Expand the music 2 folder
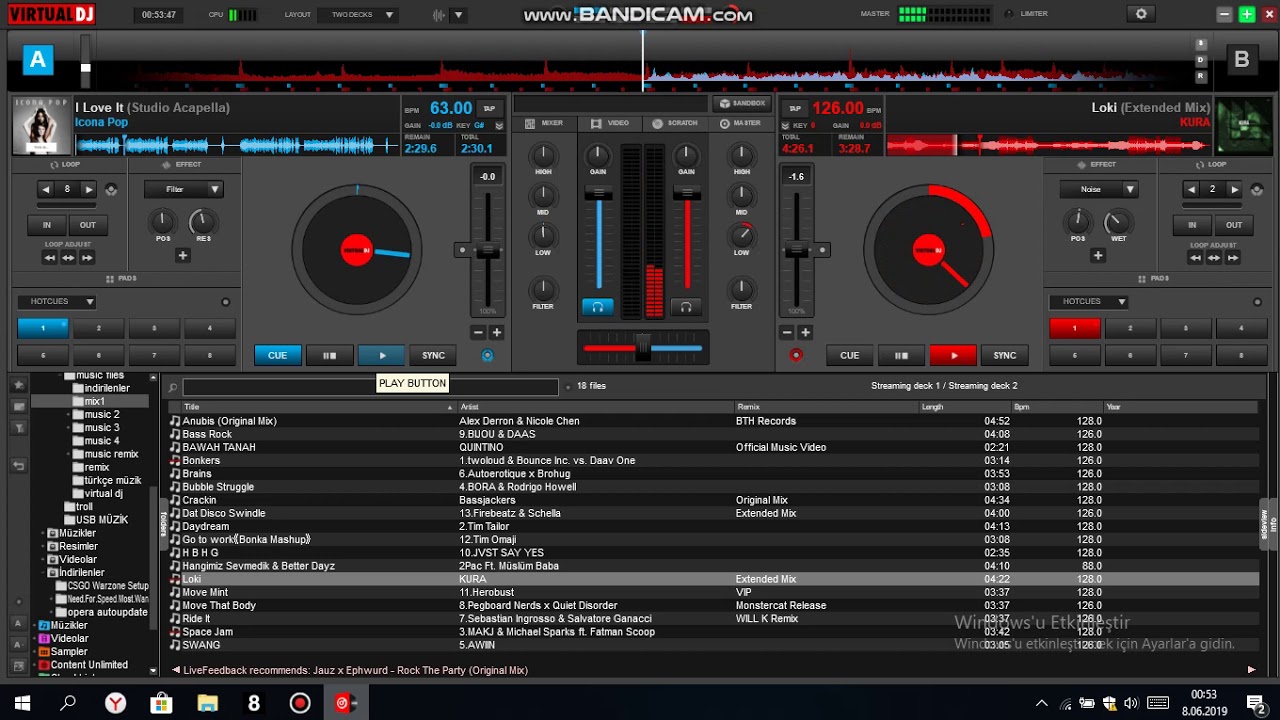The image size is (1280, 720). [x=69, y=415]
